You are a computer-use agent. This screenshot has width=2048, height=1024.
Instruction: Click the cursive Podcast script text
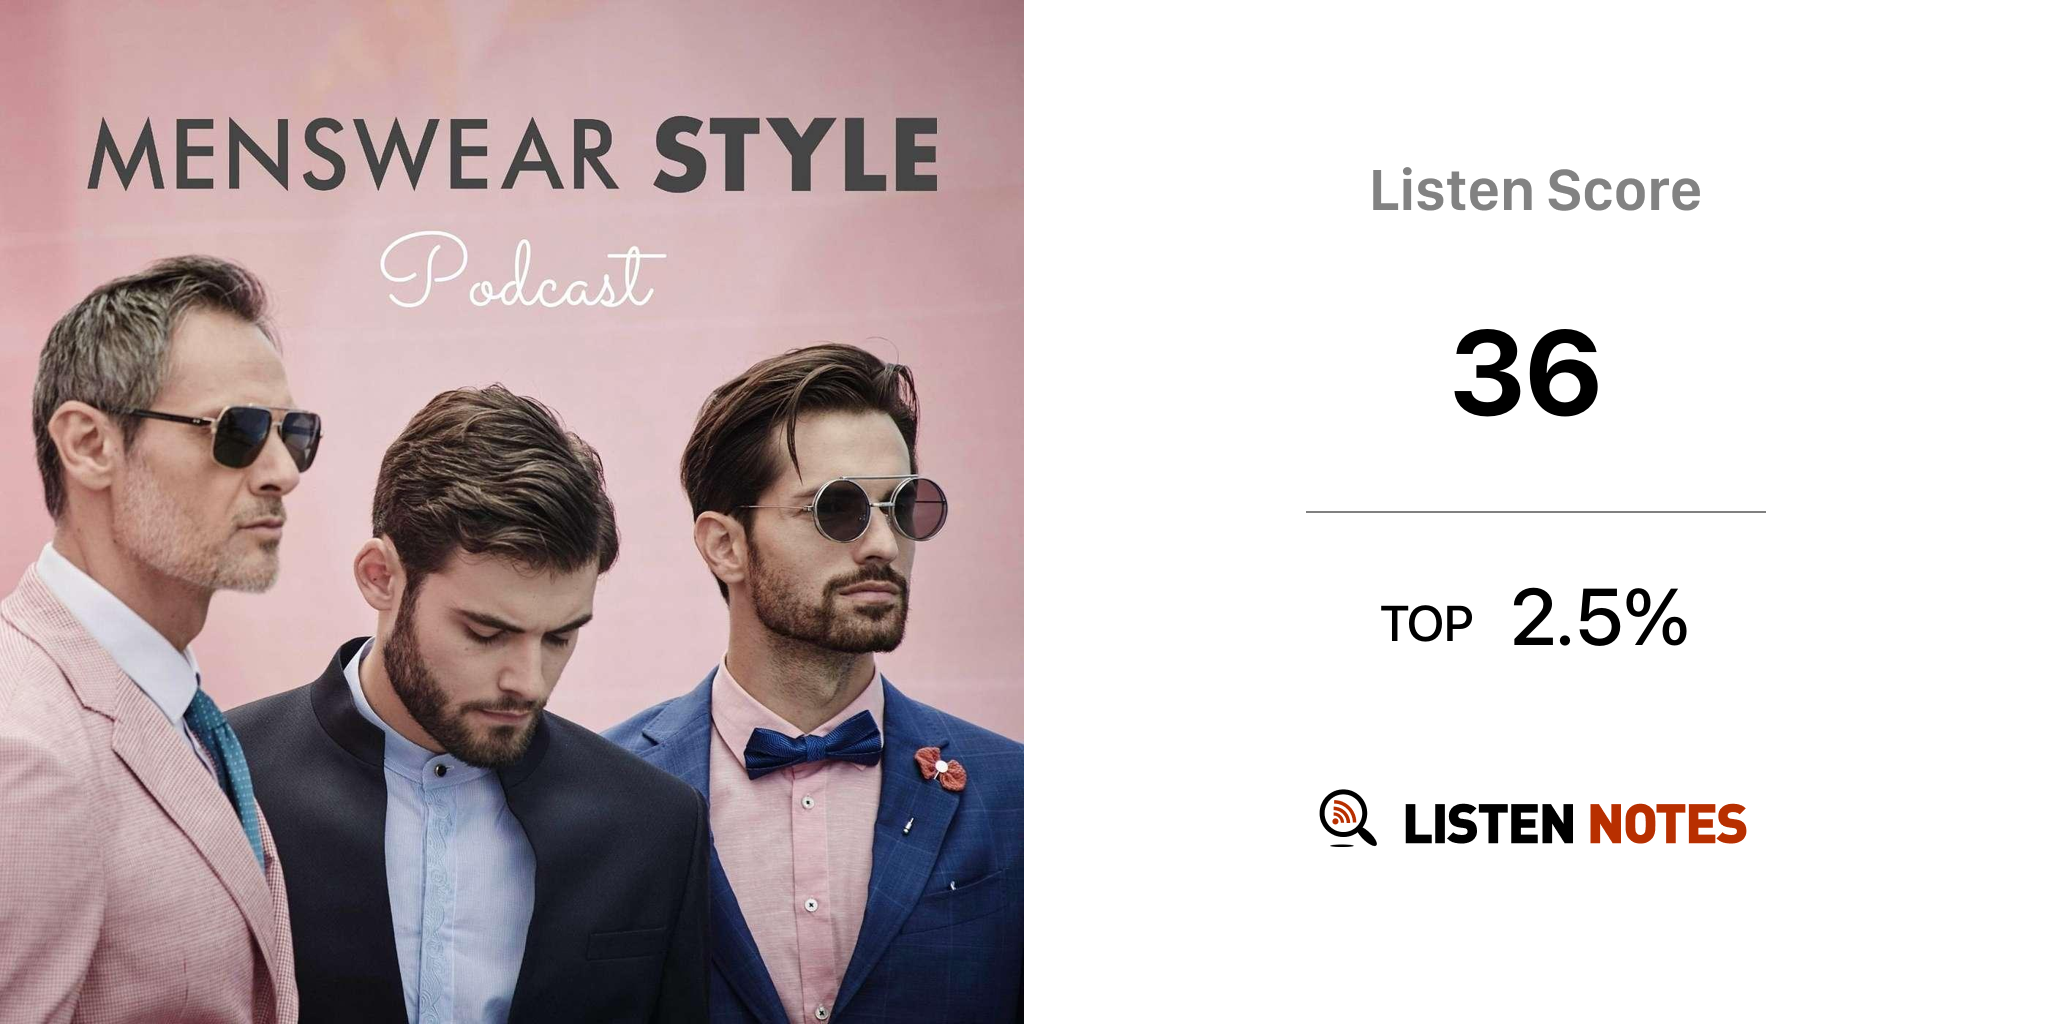pos(520,270)
